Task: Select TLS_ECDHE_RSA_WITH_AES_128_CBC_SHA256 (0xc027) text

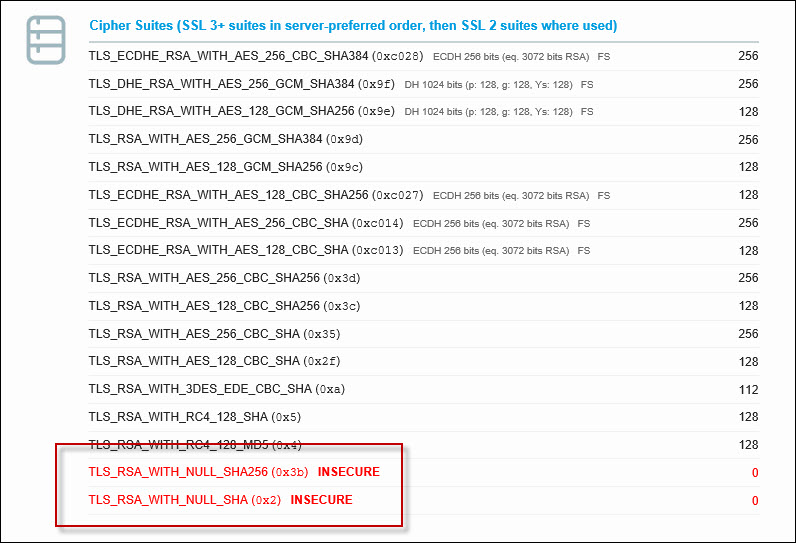Action: pos(256,195)
